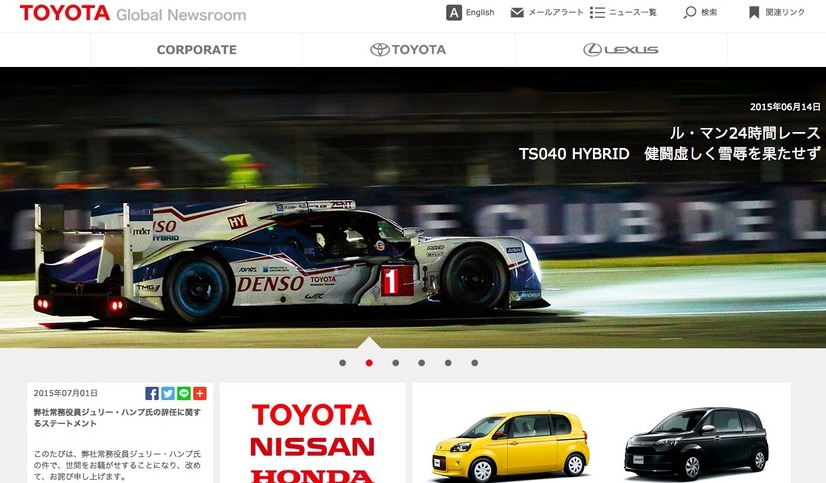
Task: Open the Le Mans 24 hour race headline
Action: point(670,143)
